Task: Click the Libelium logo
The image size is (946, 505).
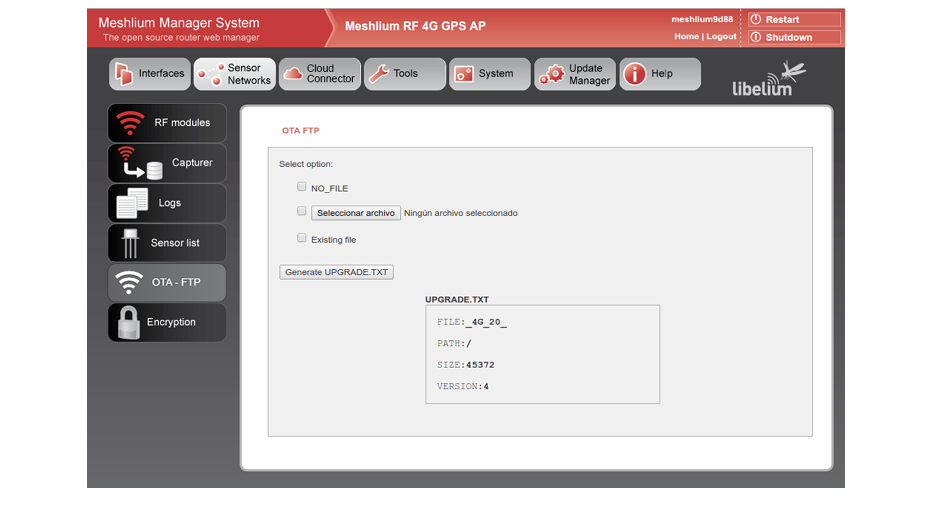Action: pyautogui.click(x=769, y=78)
